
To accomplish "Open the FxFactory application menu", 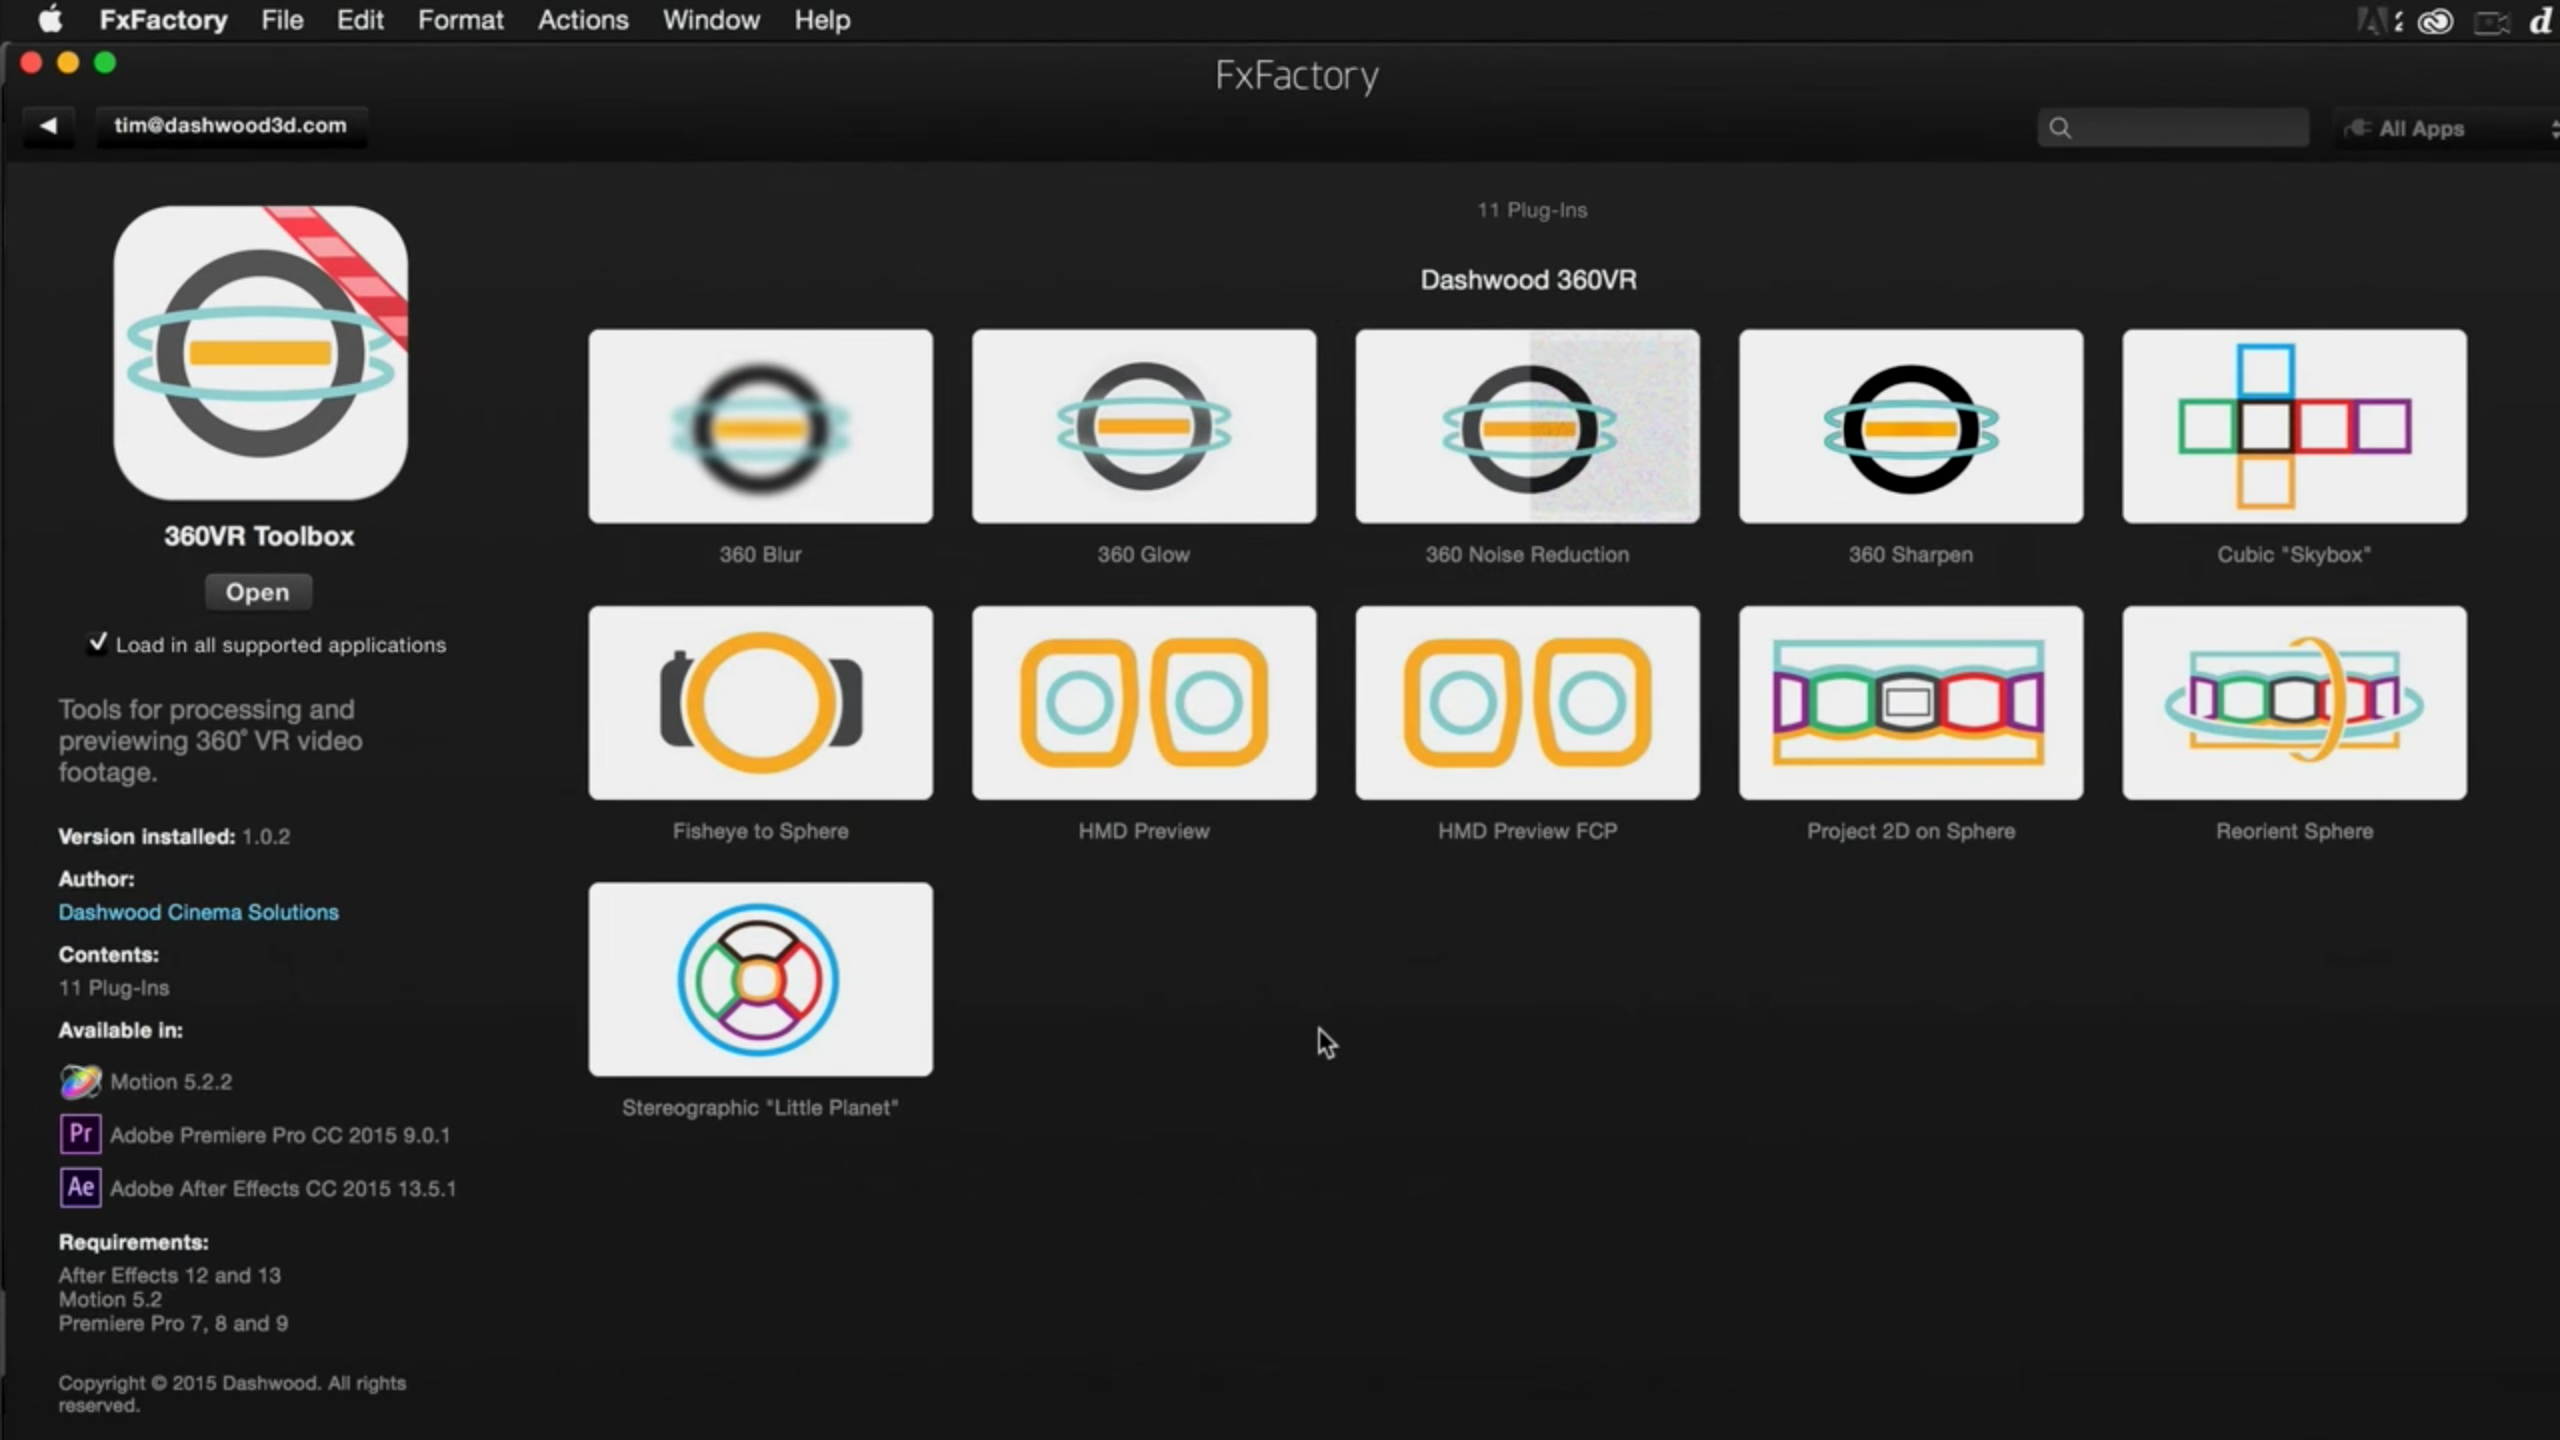I will tap(163, 20).
